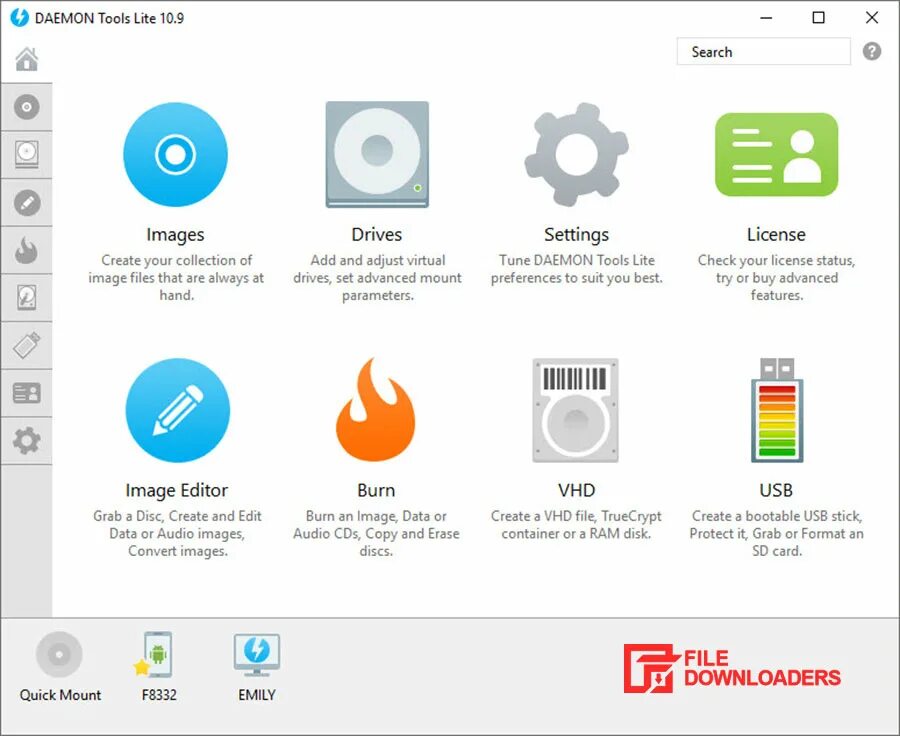Click the large Settings gear icon
The image size is (900, 736).
click(576, 154)
